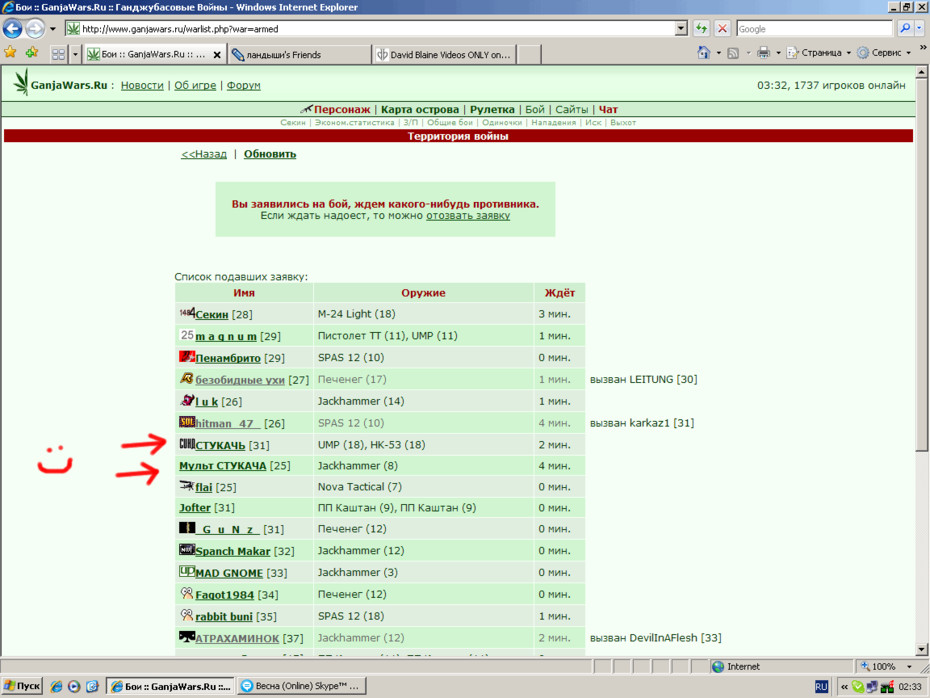Screen dimensions: 930x698
Task: Close the GanjaWars.Ru tab
Action: pos(217,55)
